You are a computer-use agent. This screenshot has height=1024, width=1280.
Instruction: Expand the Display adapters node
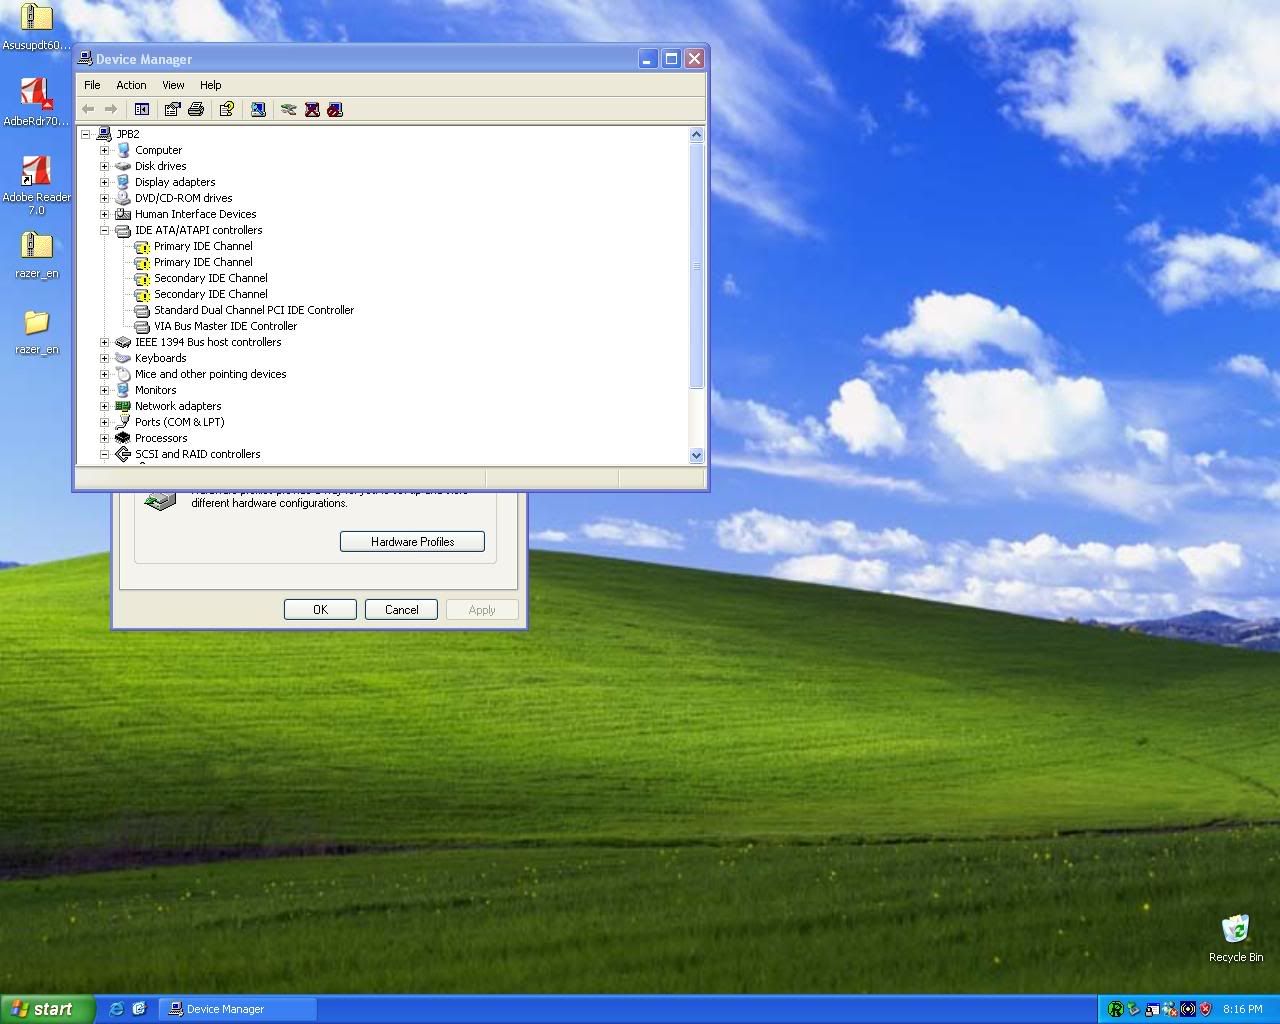click(x=104, y=182)
